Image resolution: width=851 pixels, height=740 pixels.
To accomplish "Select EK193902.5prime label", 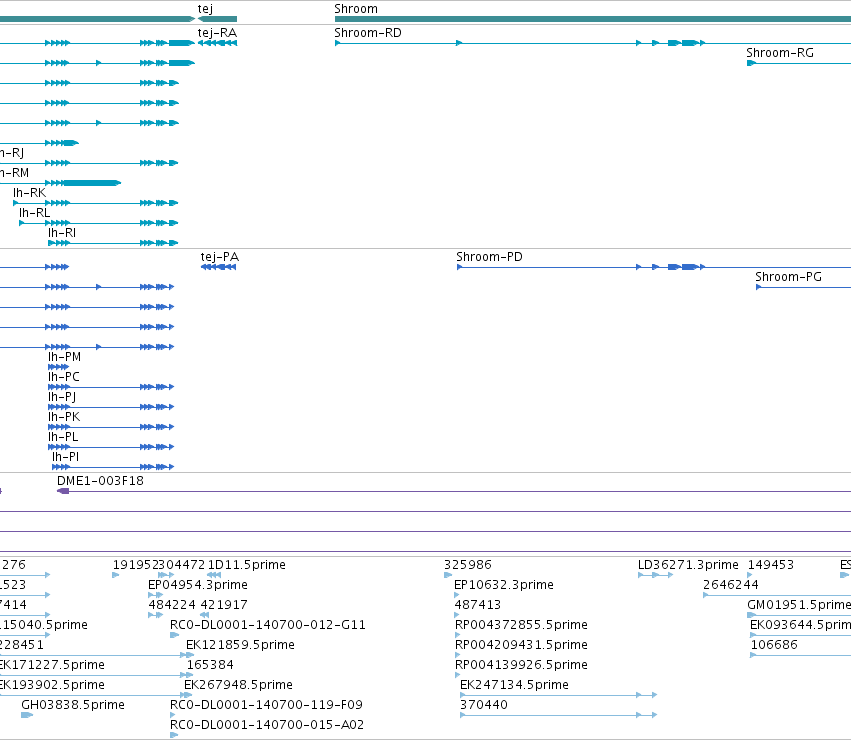I will pyautogui.click(x=52, y=686).
